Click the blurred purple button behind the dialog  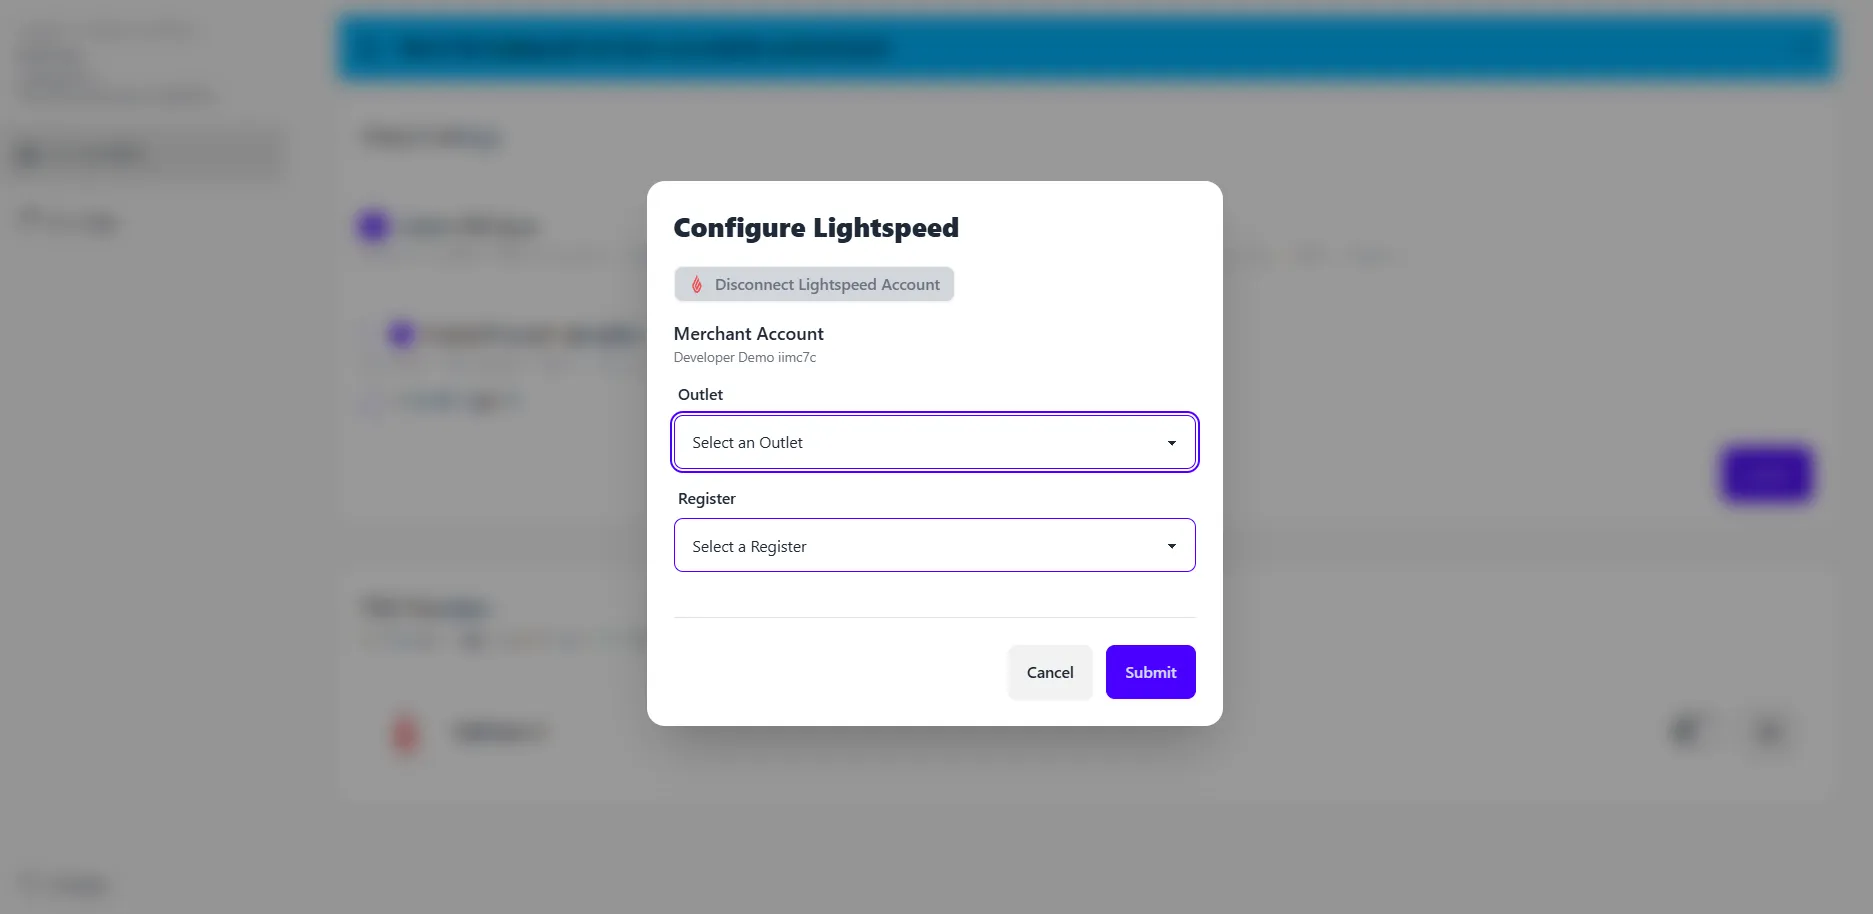point(1766,474)
